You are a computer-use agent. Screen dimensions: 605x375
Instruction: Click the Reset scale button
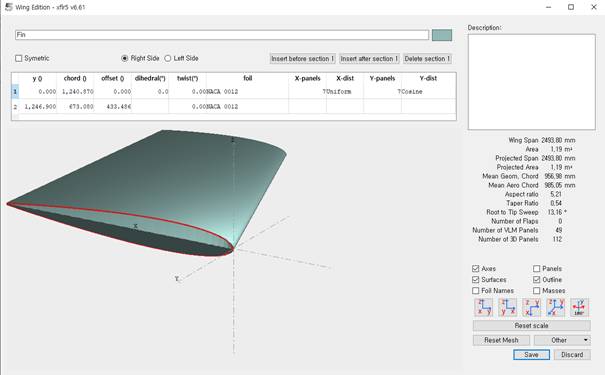(531, 326)
